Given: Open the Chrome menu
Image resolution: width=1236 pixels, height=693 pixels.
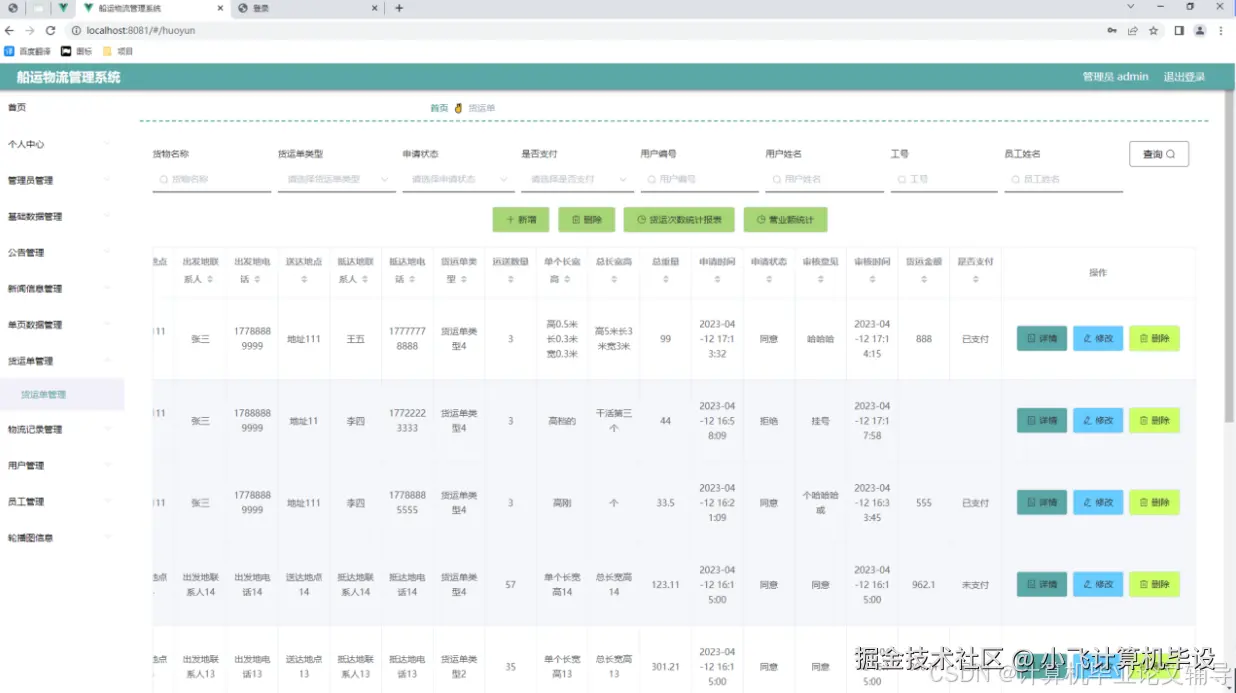Looking at the screenshot, I should pyautogui.click(x=1221, y=31).
